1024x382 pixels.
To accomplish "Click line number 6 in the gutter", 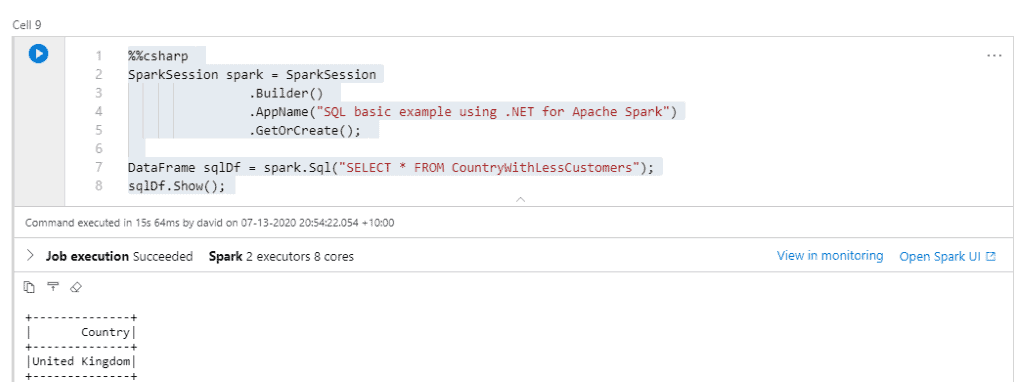I will 99,148.
